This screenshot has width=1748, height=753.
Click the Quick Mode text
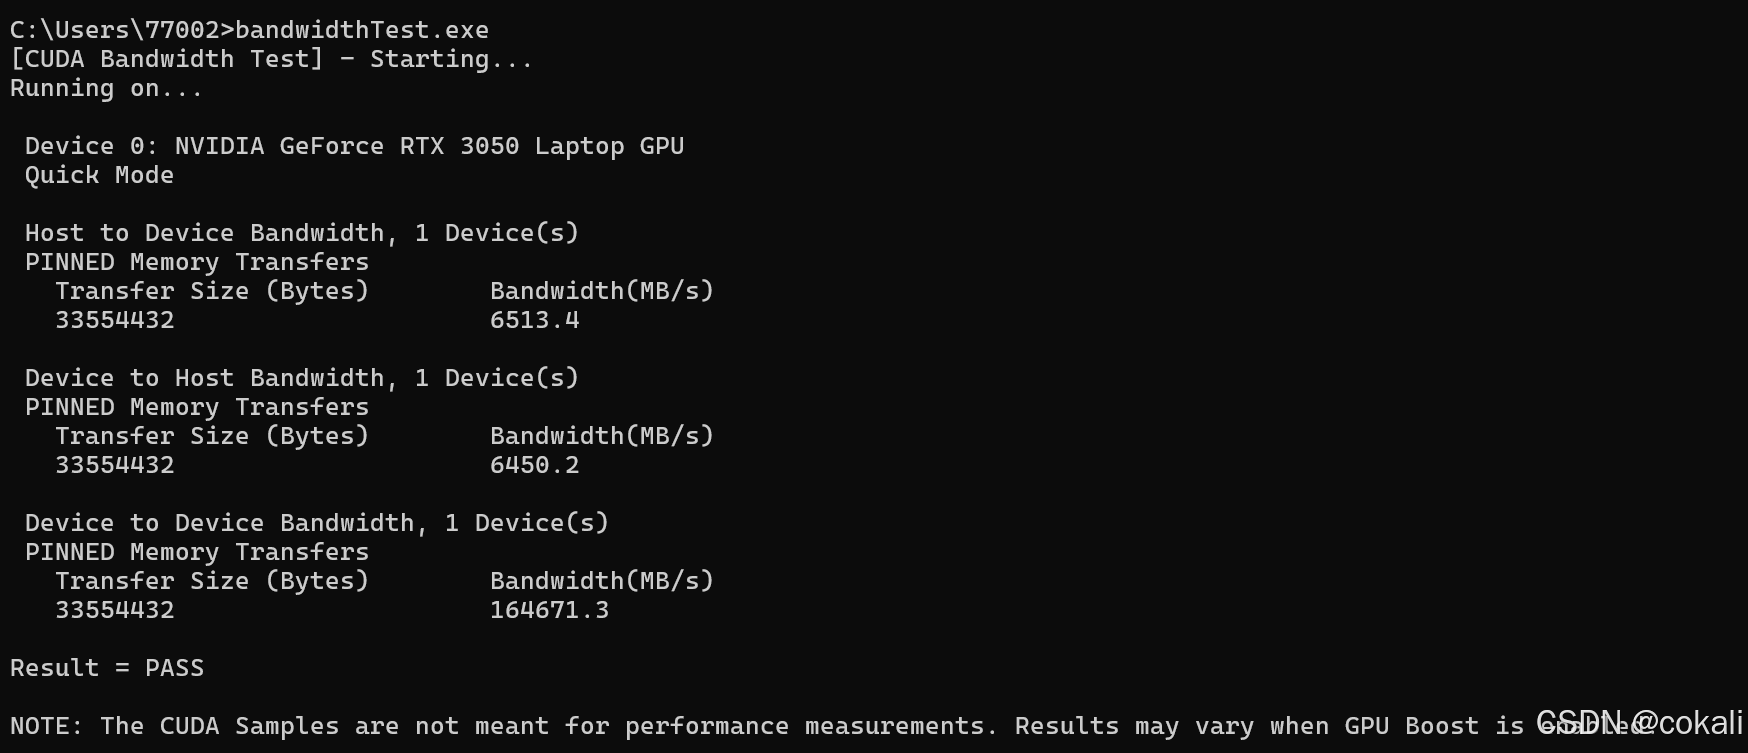click(x=99, y=175)
